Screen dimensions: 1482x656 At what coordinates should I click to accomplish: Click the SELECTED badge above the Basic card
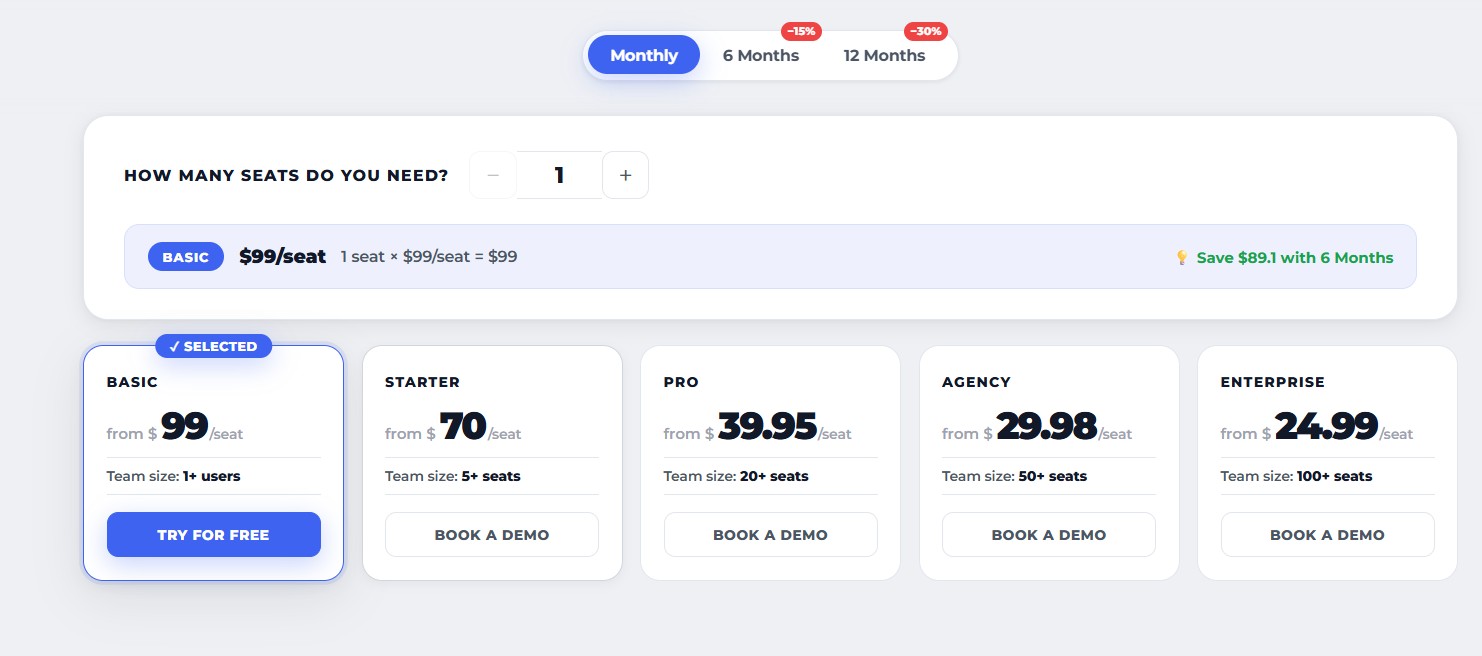coord(213,346)
